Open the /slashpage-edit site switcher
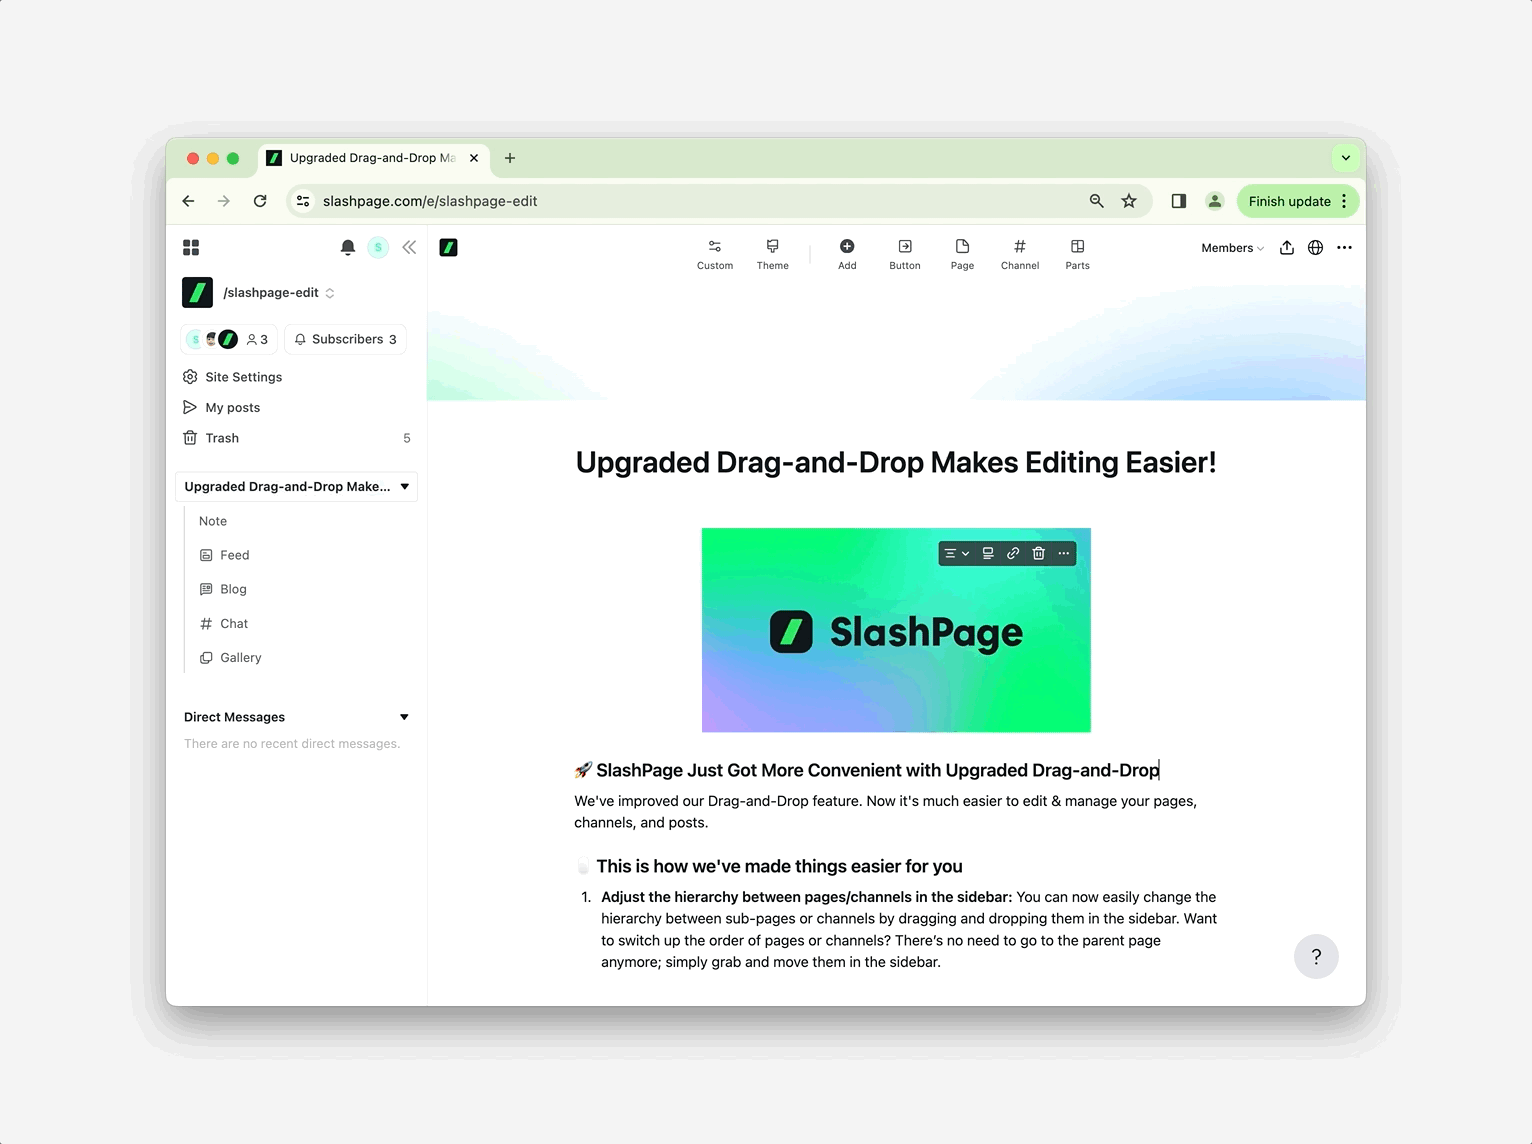The image size is (1532, 1144). (x=279, y=293)
